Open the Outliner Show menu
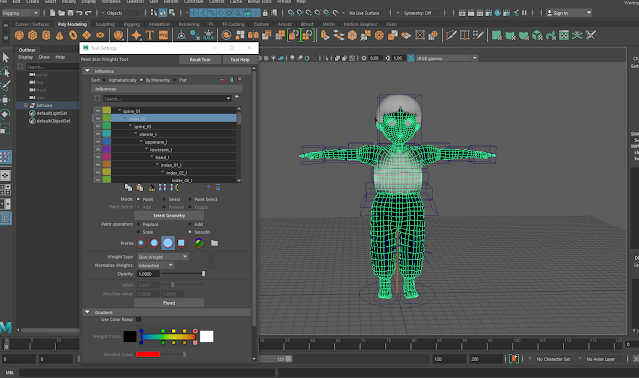The width and height of the screenshot is (639, 378). [x=44, y=57]
